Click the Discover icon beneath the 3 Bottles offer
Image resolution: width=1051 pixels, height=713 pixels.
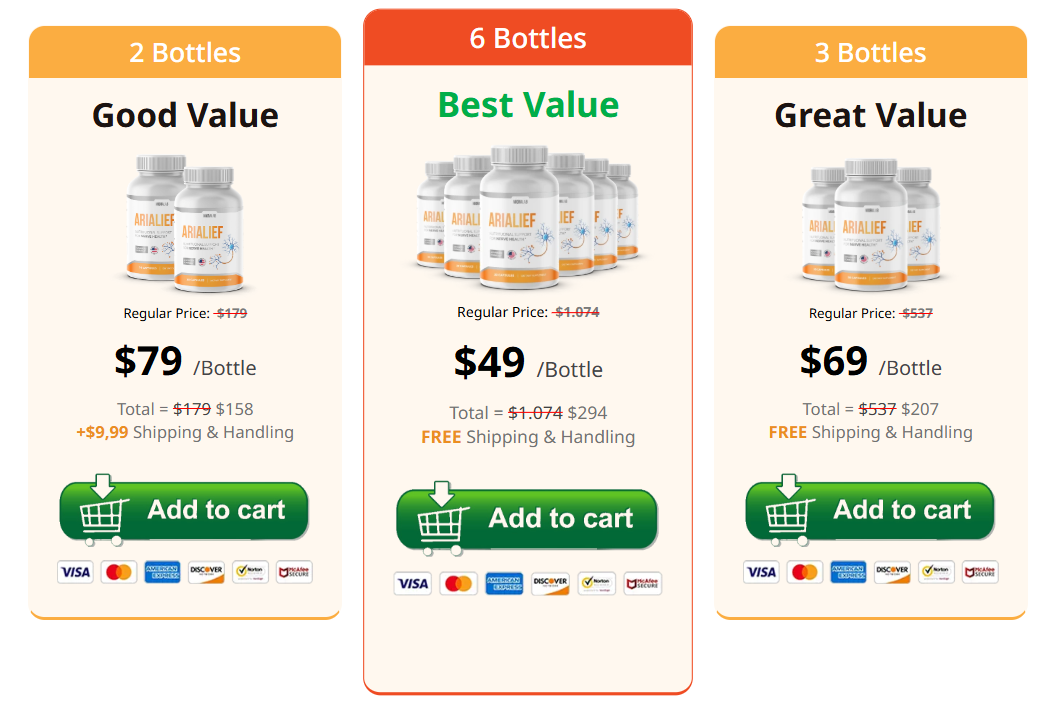coord(892,572)
